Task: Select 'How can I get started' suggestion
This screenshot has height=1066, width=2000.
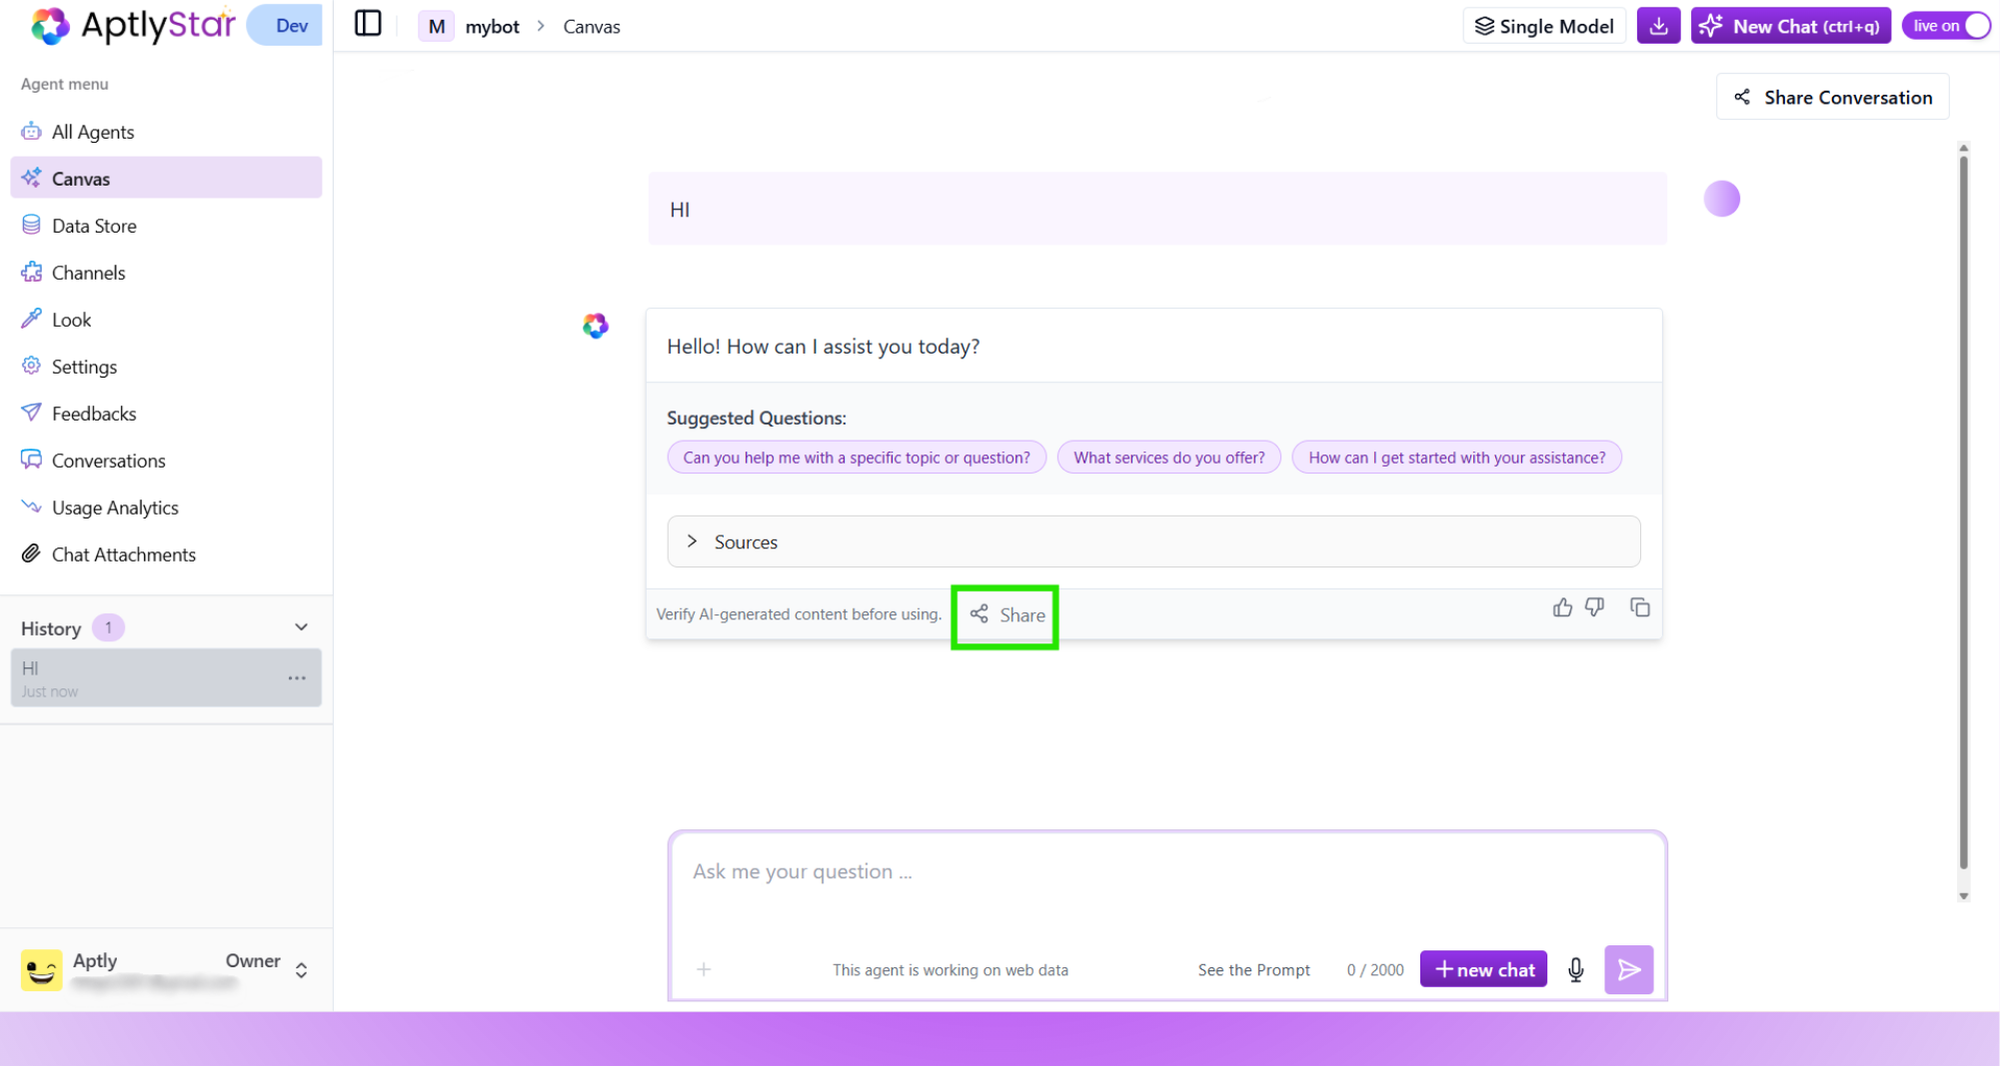Action: point(1456,457)
